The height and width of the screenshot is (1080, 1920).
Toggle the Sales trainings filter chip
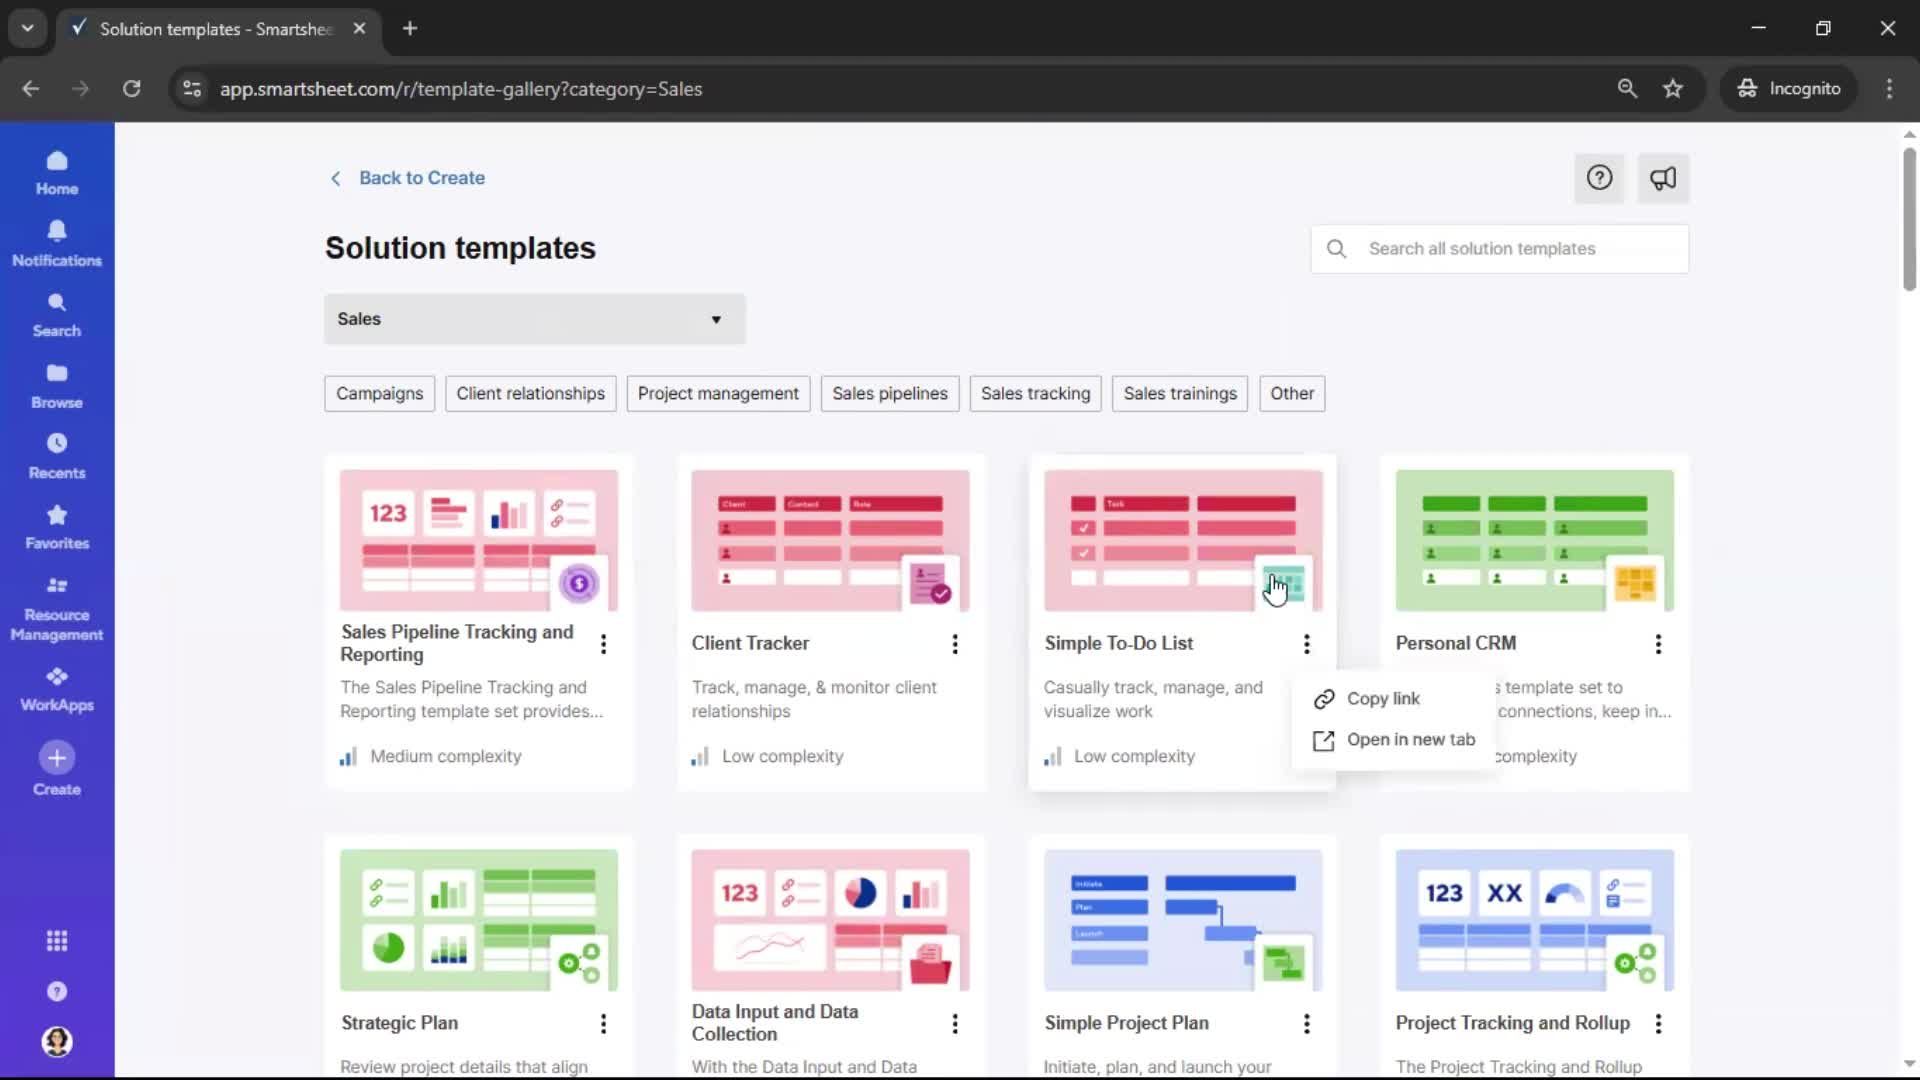[x=1179, y=393]
